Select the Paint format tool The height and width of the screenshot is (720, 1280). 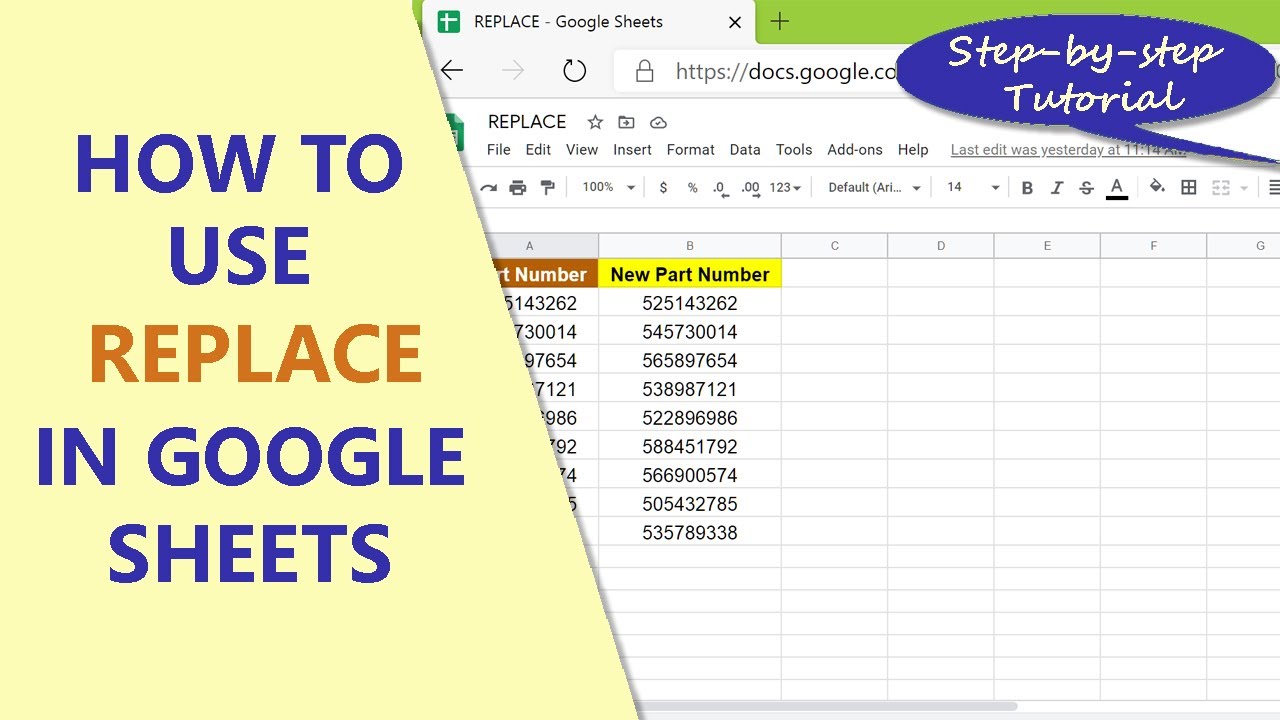coord(547,187)
